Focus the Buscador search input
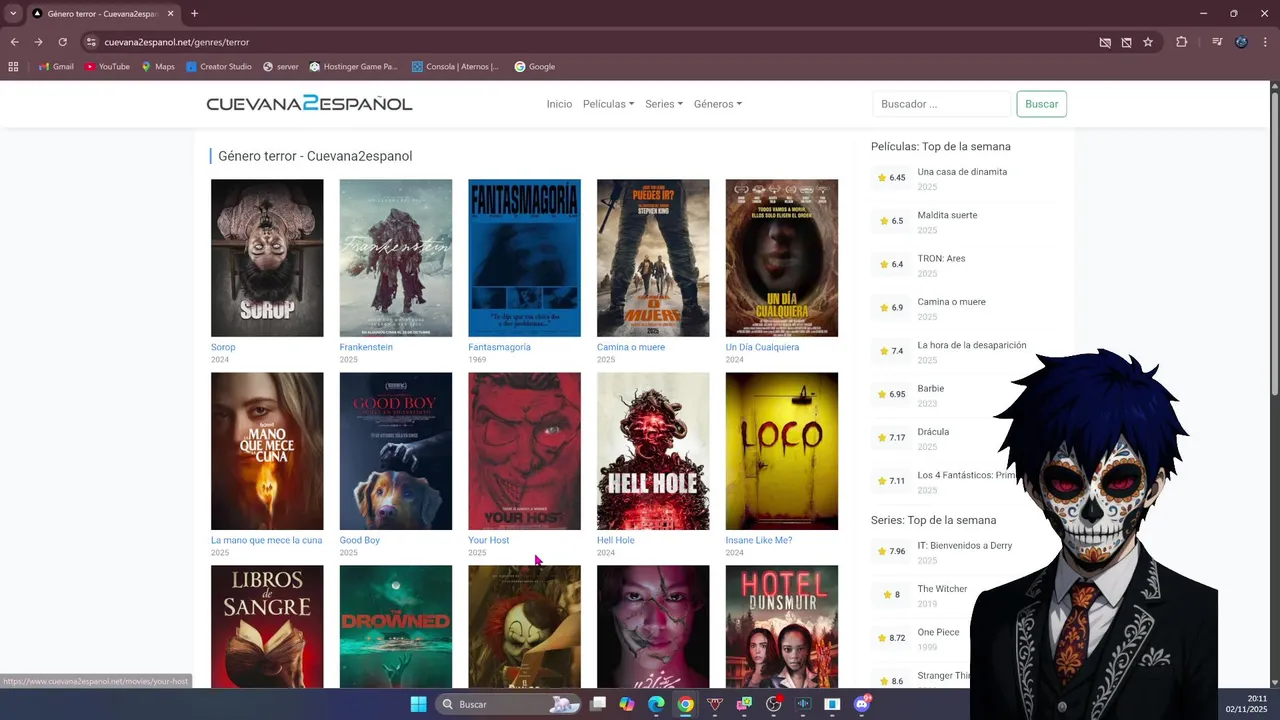 (941, 104)
